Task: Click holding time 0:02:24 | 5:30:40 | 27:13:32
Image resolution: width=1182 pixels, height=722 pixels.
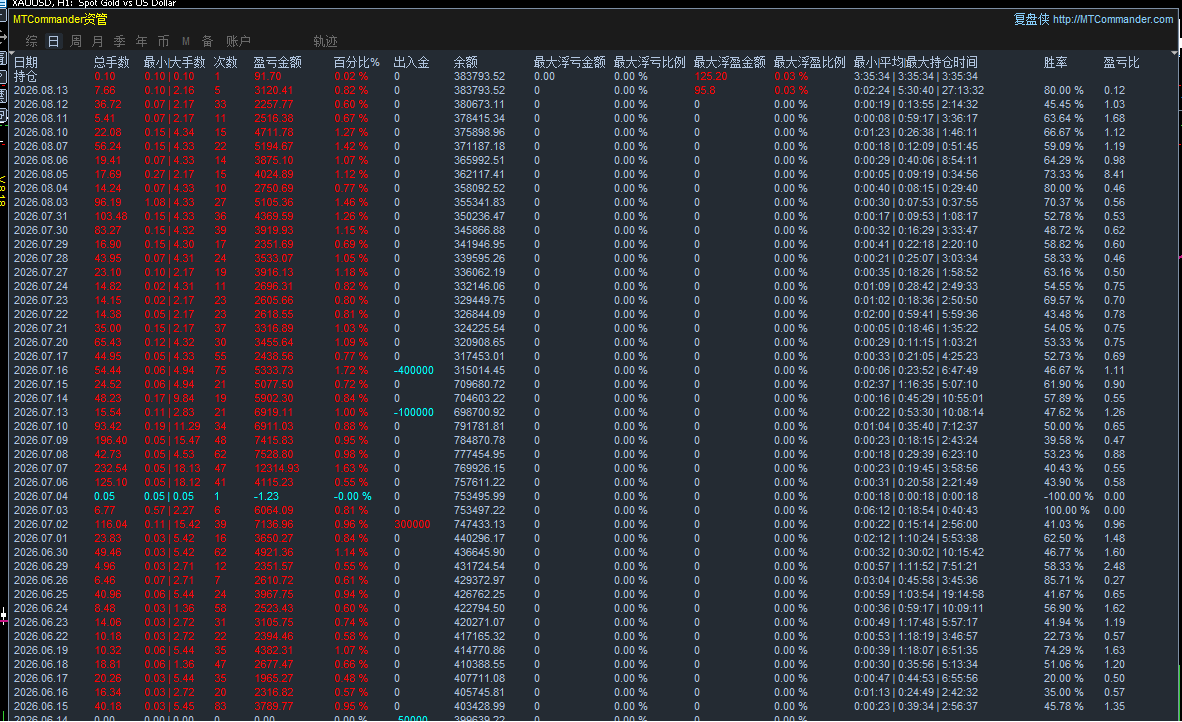Action: [x=919, y=90]
